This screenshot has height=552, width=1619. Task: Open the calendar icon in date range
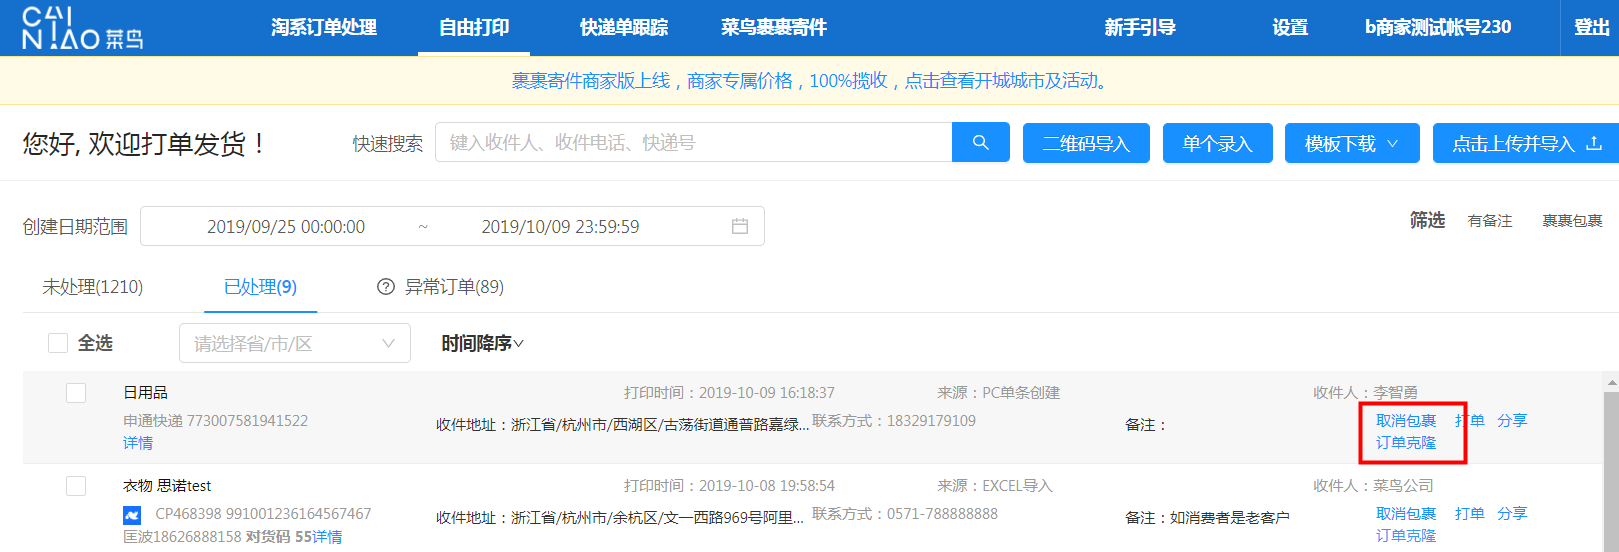[740, 226]
